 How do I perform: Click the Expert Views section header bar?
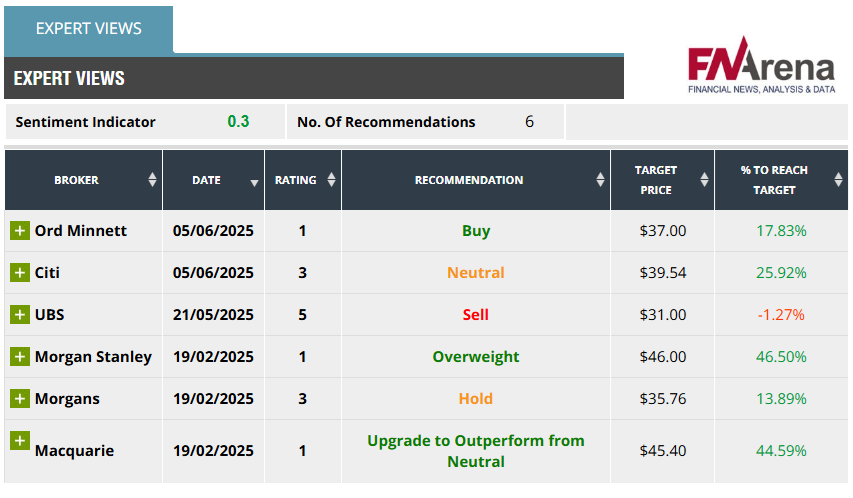click(x=313, y=78)
